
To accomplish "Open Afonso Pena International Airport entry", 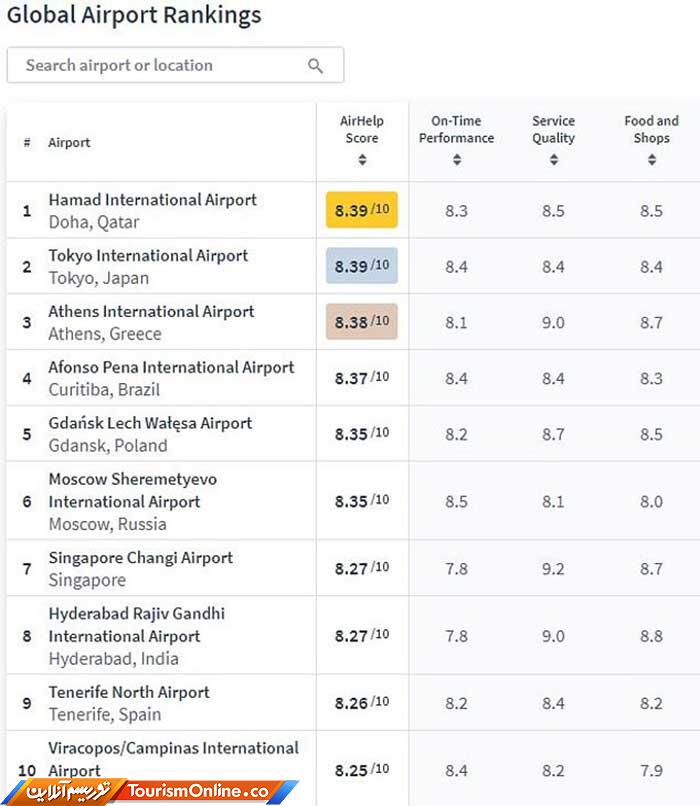I will tap(171, 368).
